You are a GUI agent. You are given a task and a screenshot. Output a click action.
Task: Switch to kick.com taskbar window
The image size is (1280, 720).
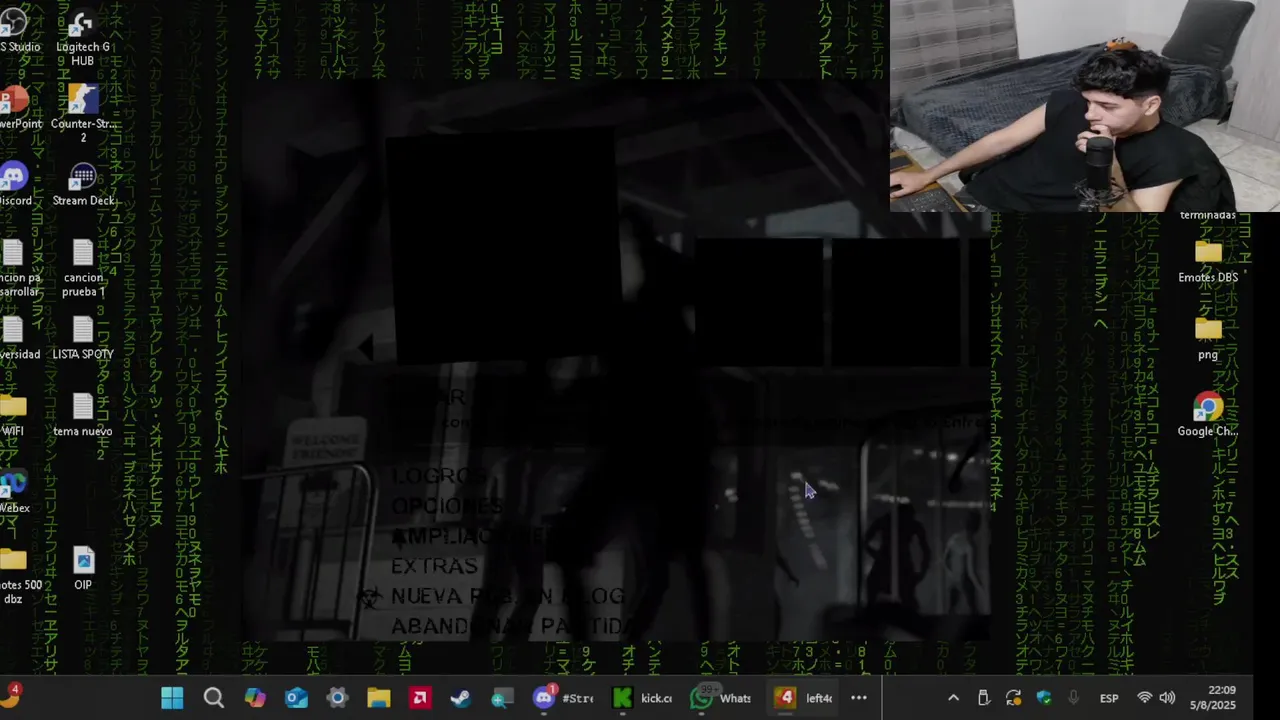coord(643,698)
